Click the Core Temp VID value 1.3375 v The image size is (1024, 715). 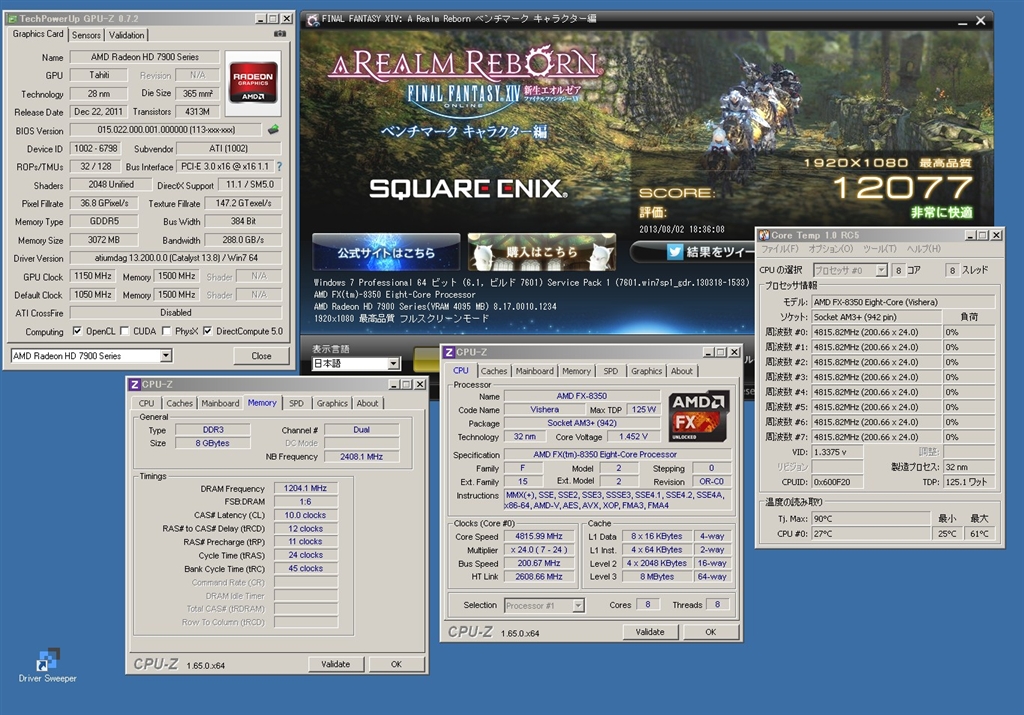point(837,452)
